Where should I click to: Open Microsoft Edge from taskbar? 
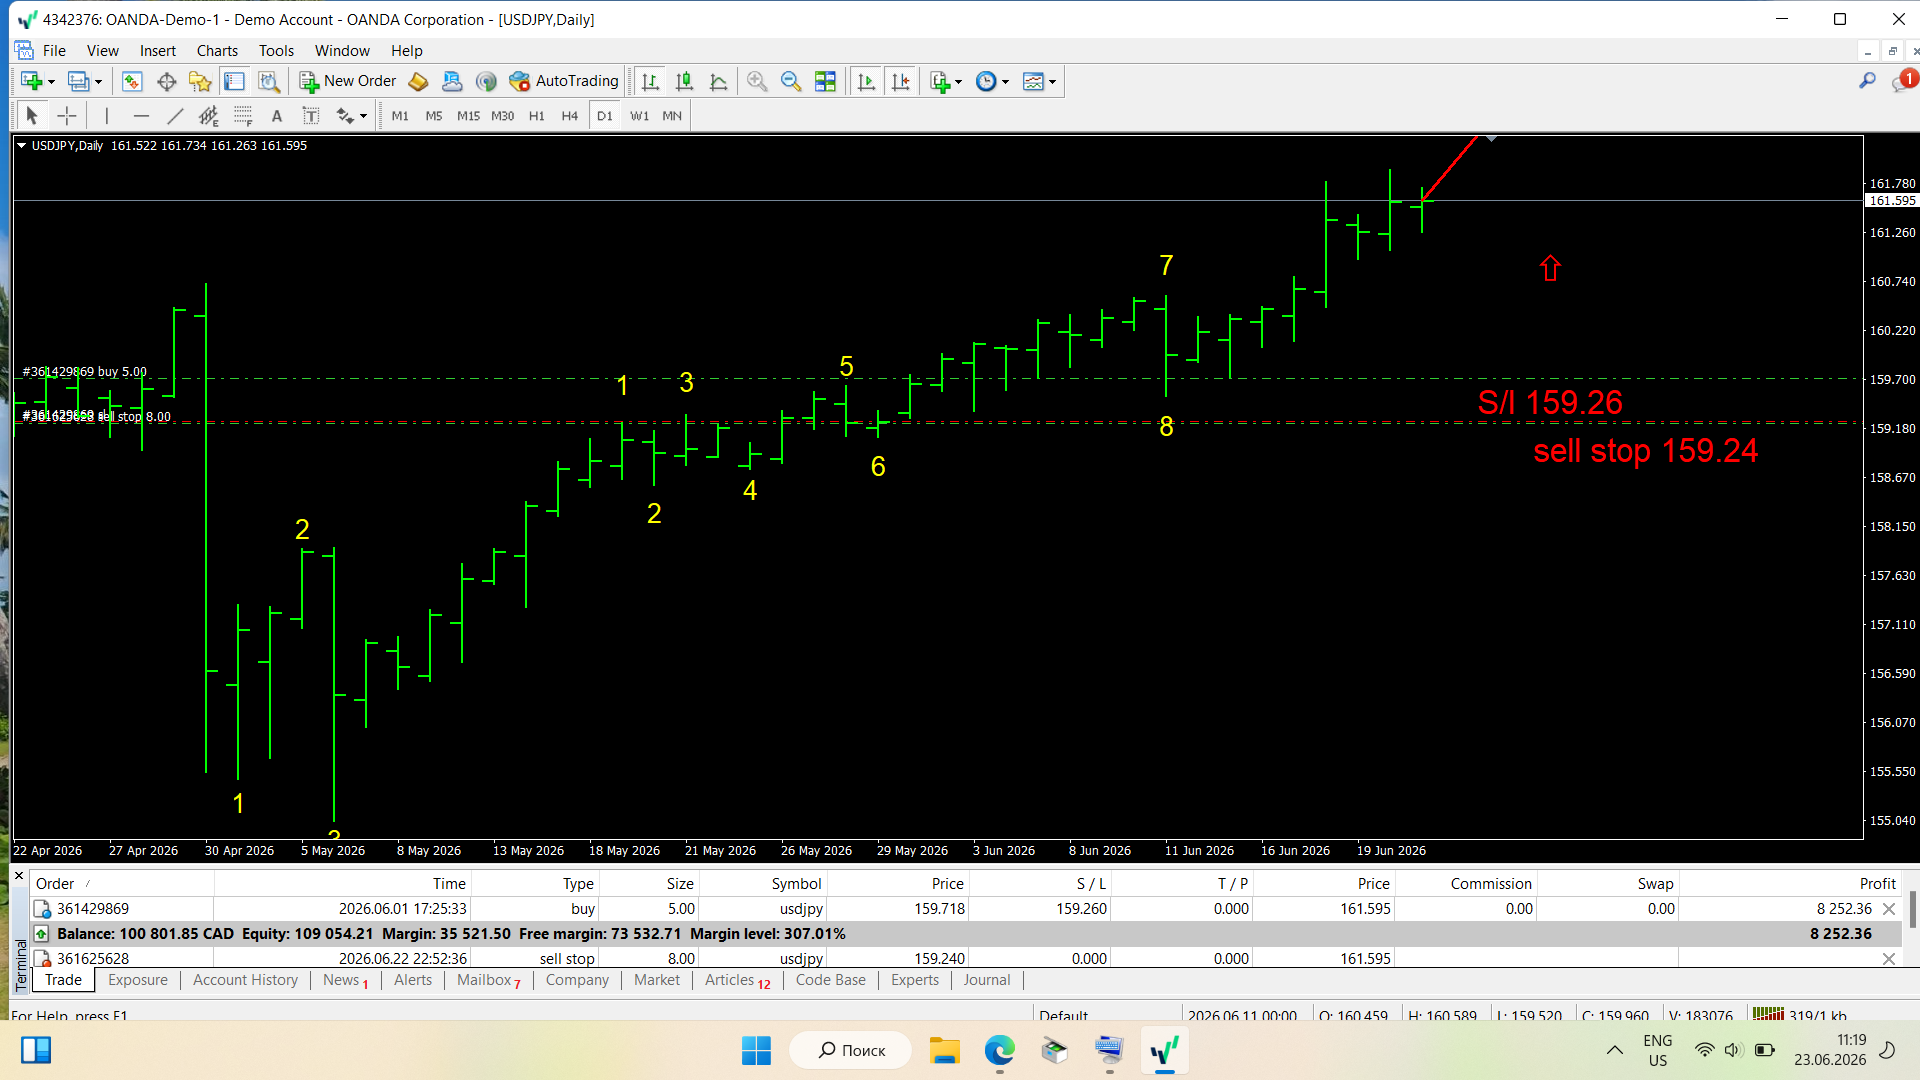999,1050
